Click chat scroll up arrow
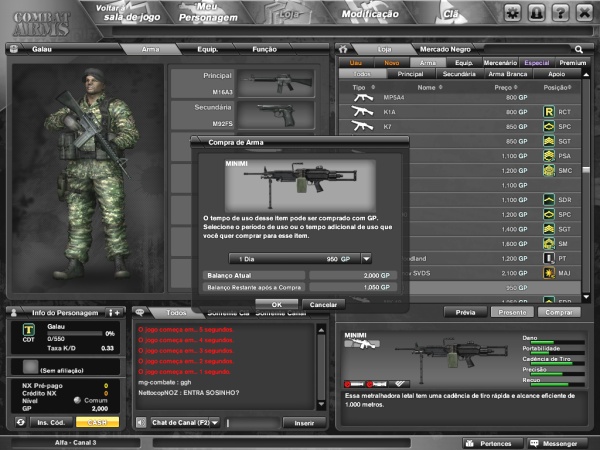The image size is (600, 450). pos(321,329)
